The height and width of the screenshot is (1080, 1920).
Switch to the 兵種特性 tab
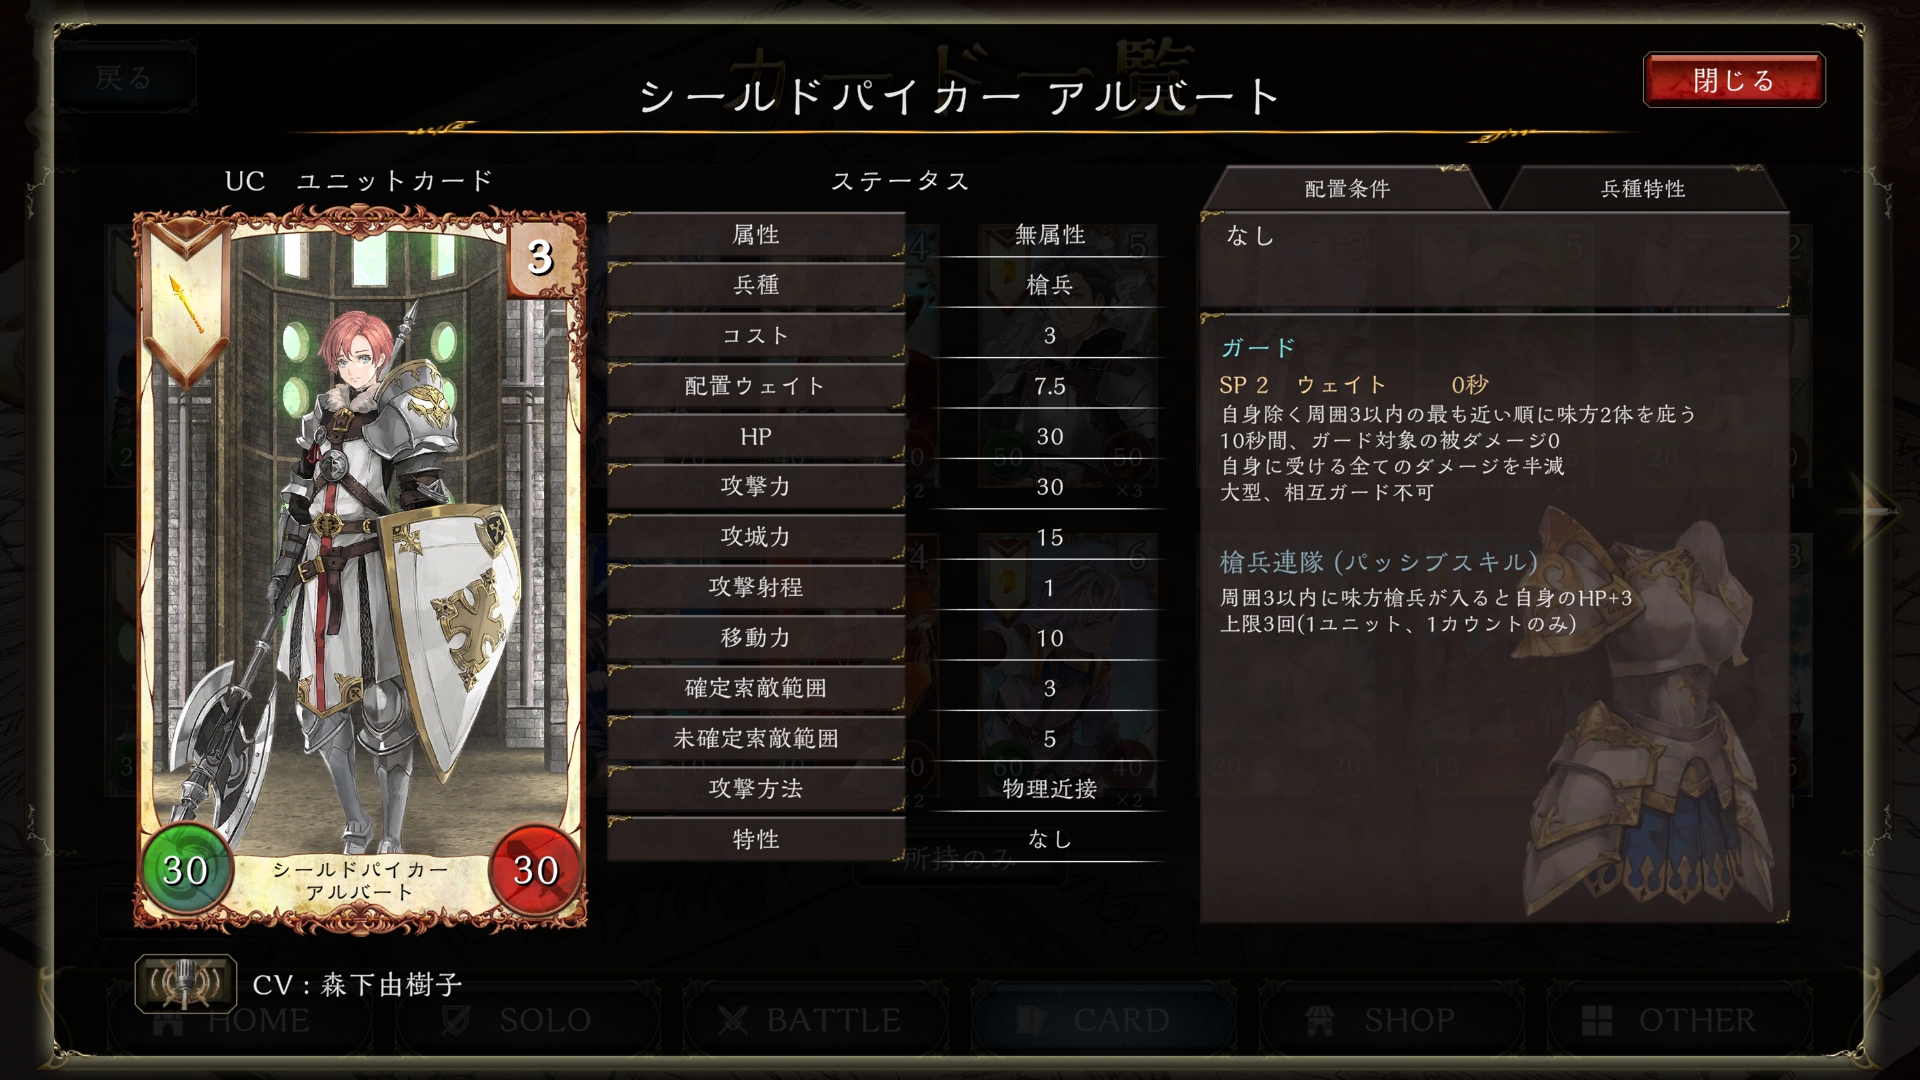click(x=1642, y=189)
